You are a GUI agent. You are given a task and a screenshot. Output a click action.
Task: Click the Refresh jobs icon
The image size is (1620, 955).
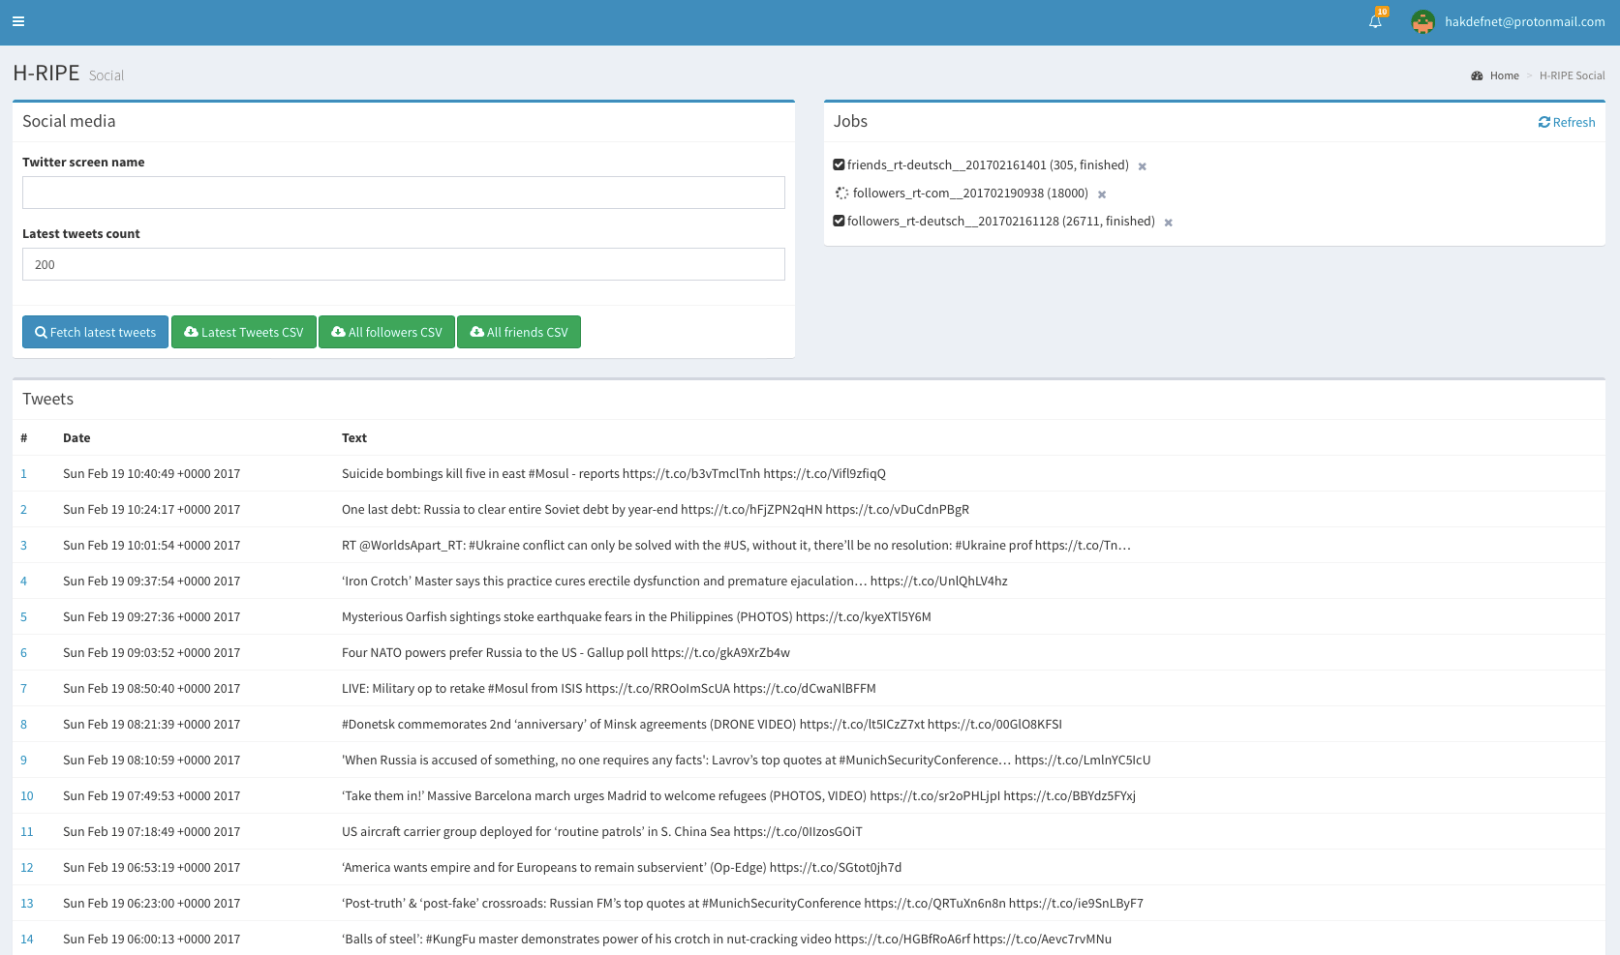point(1544,122)
